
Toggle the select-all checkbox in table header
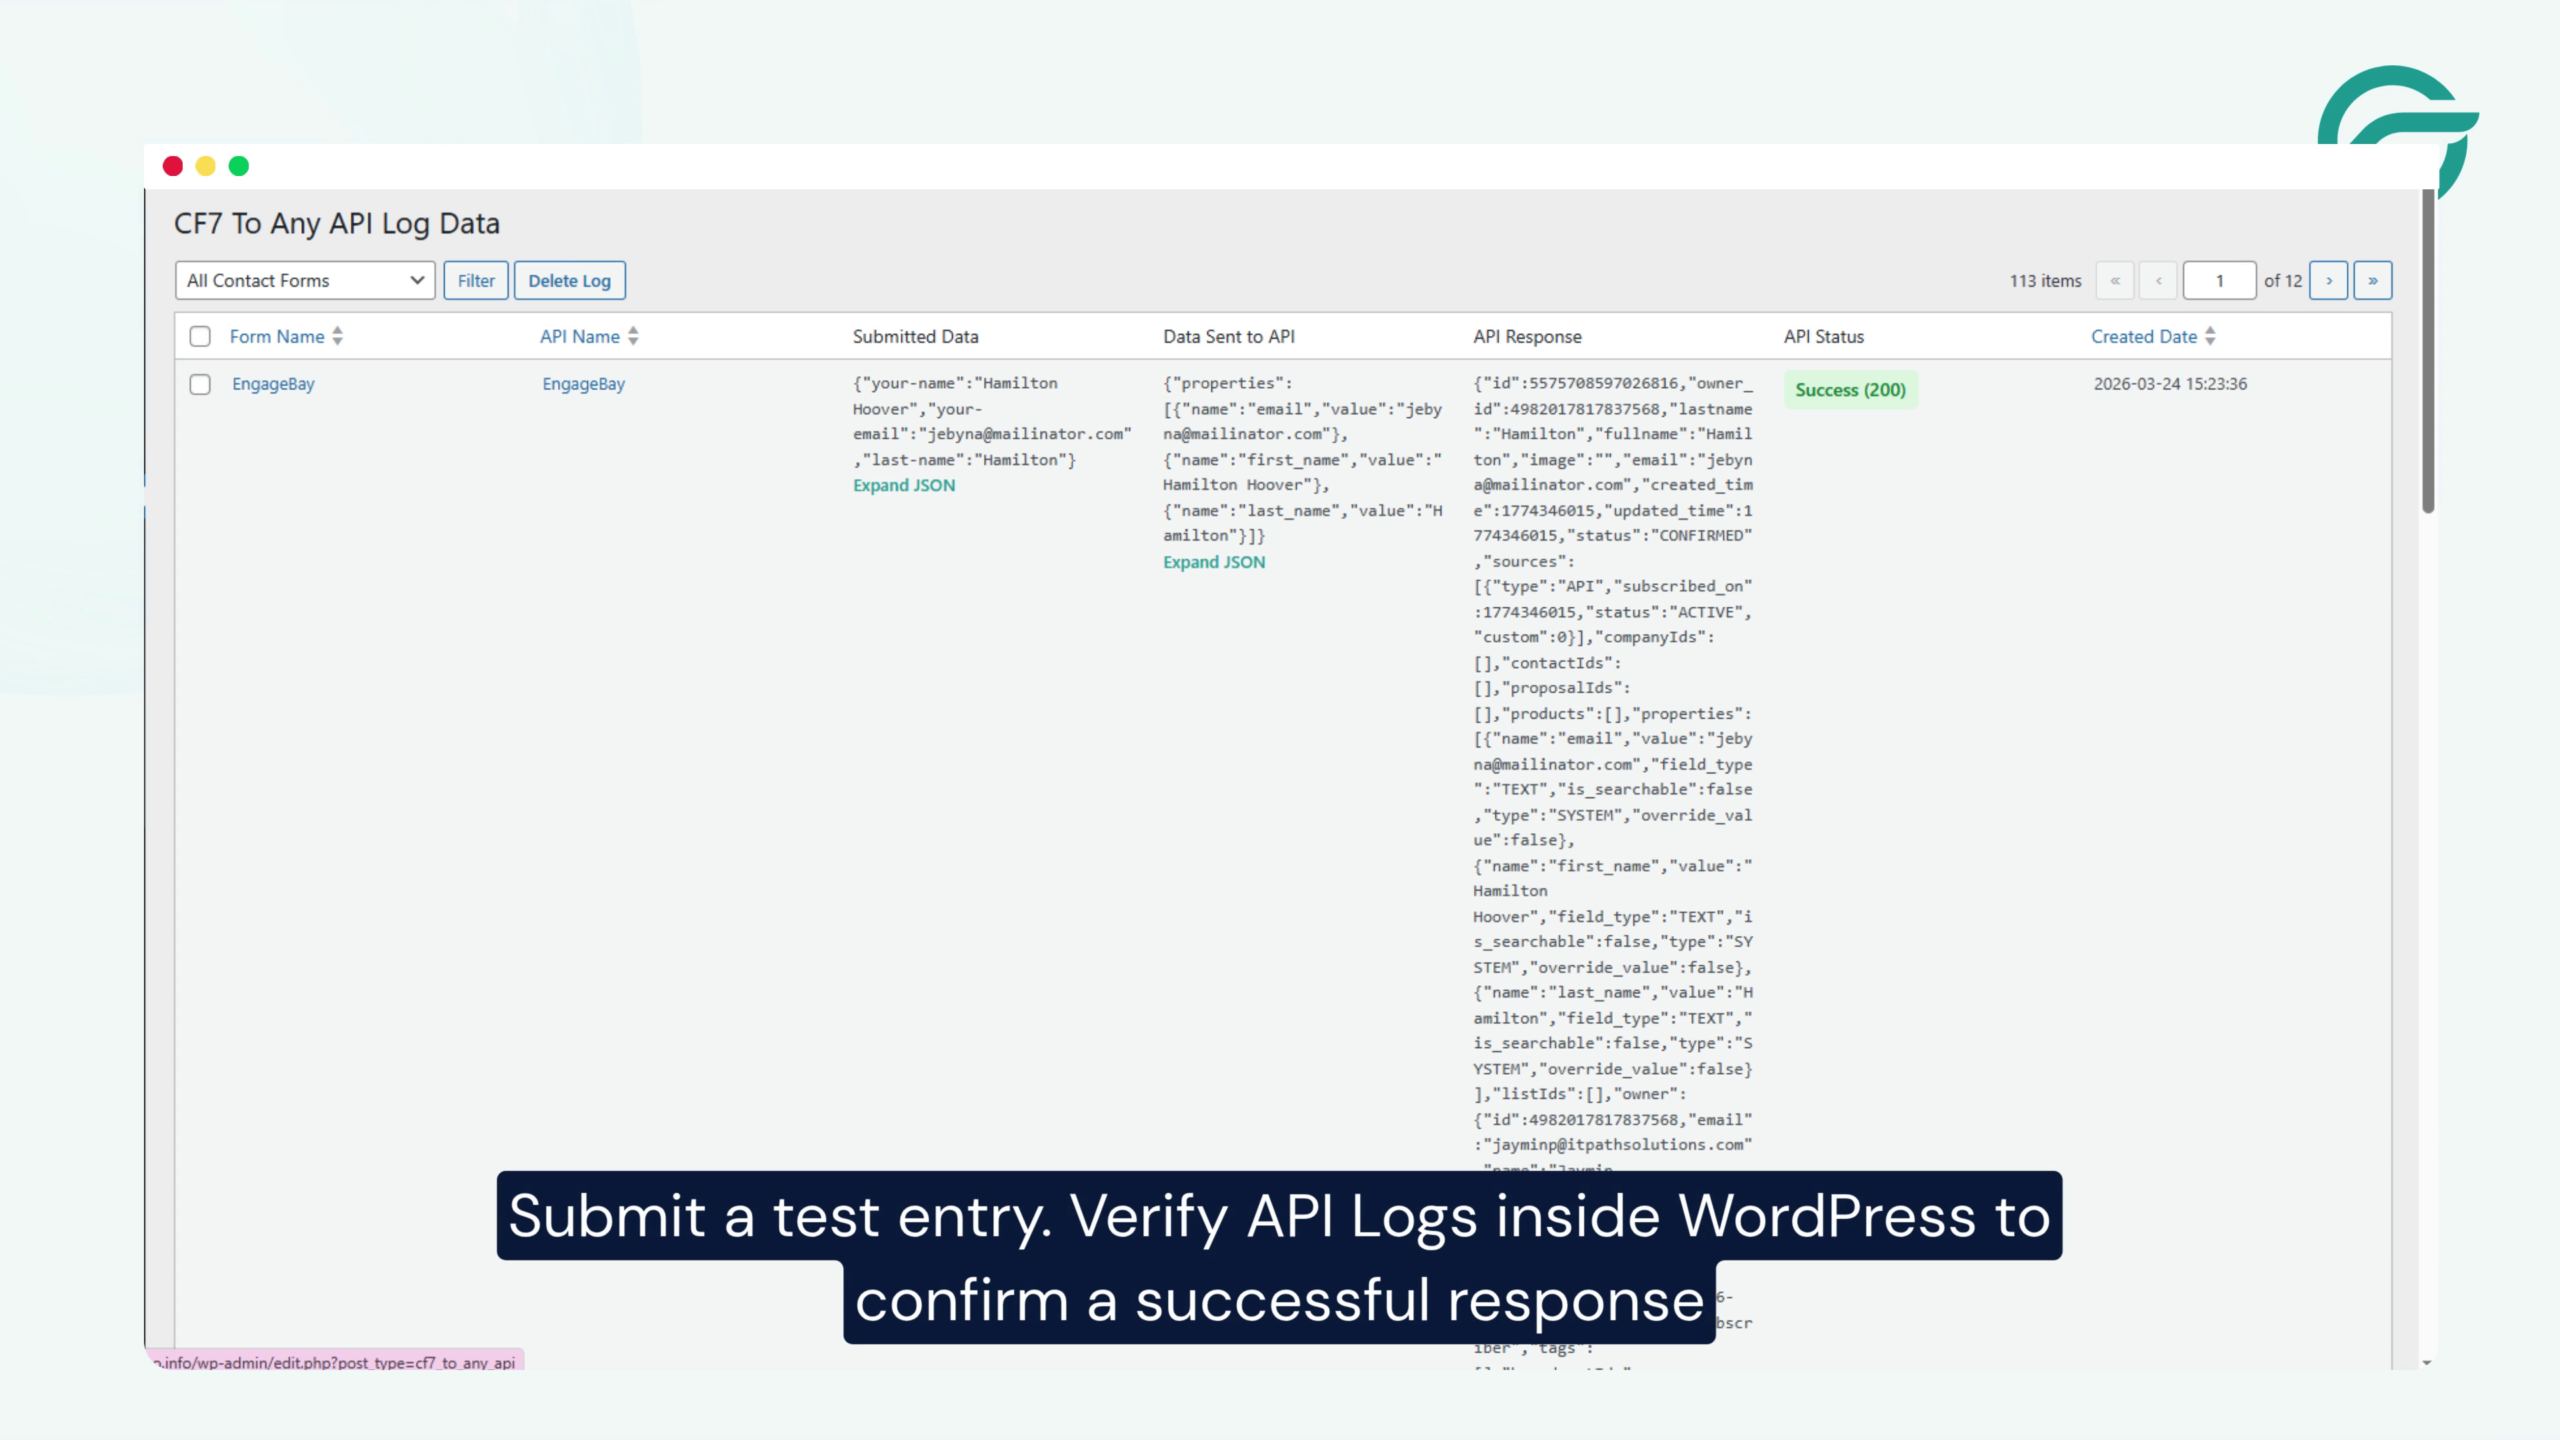point(200,337)
